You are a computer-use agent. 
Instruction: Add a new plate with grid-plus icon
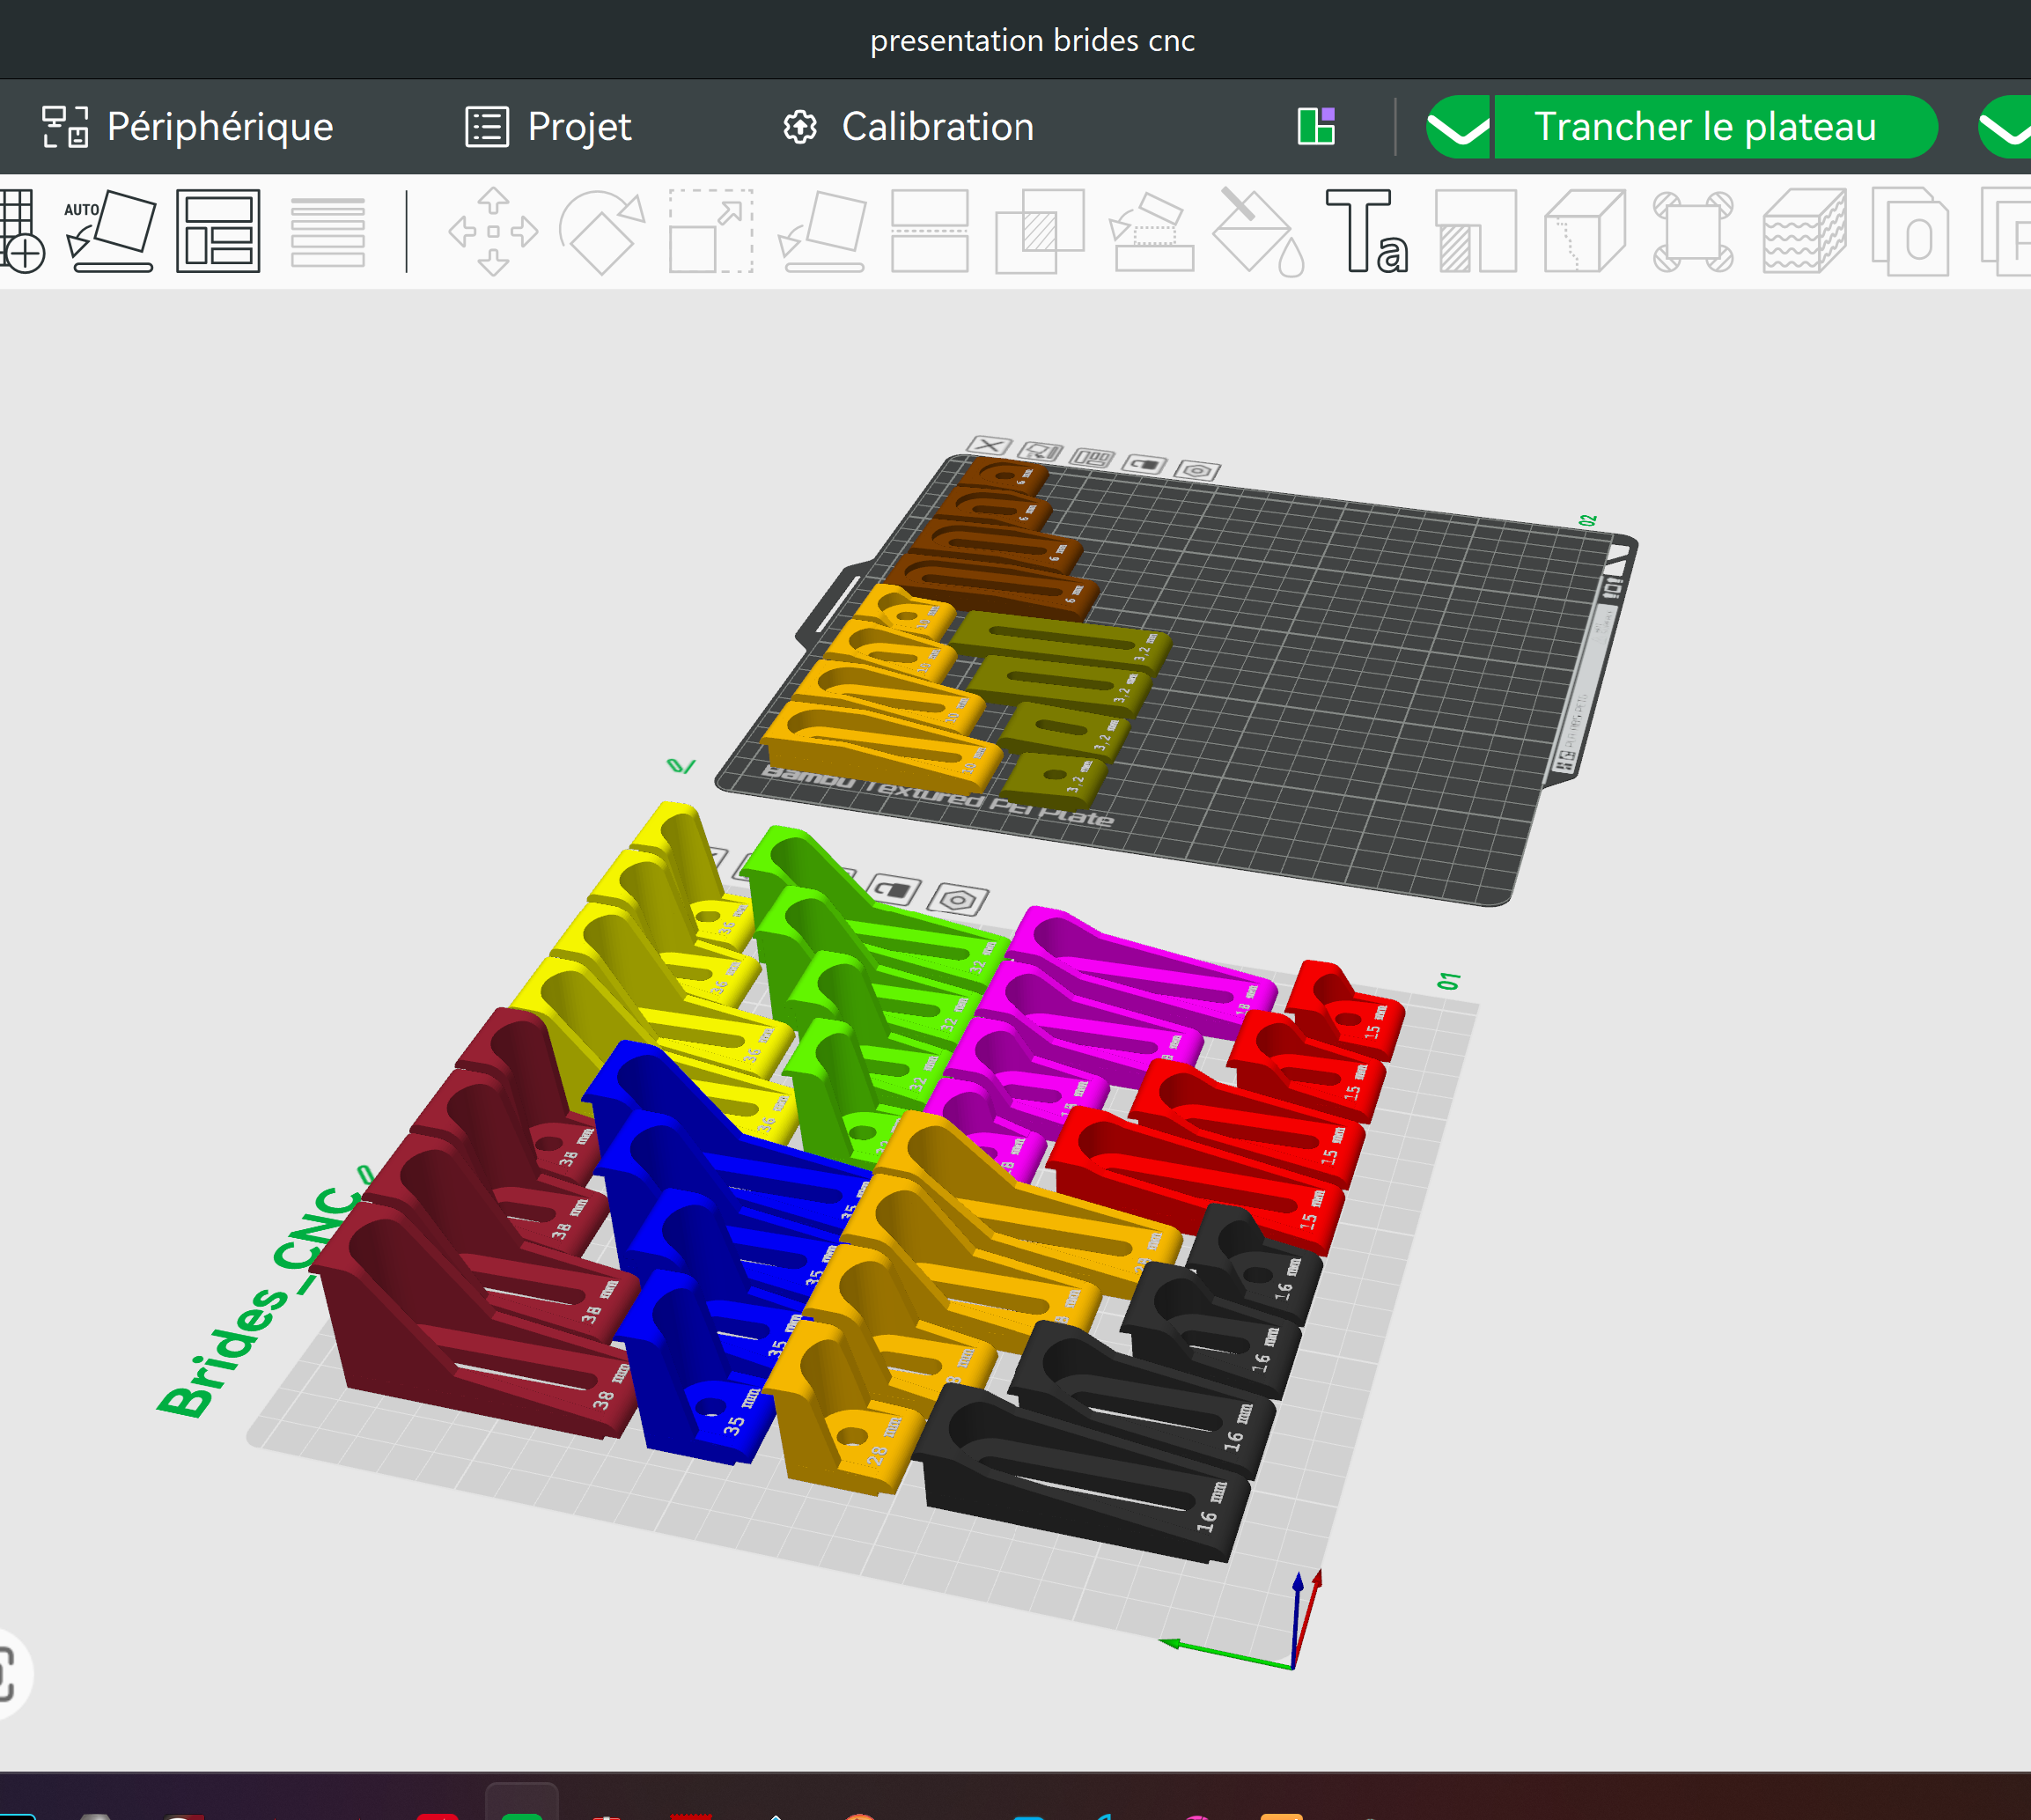pyautogui.click(x=20, y=231)
